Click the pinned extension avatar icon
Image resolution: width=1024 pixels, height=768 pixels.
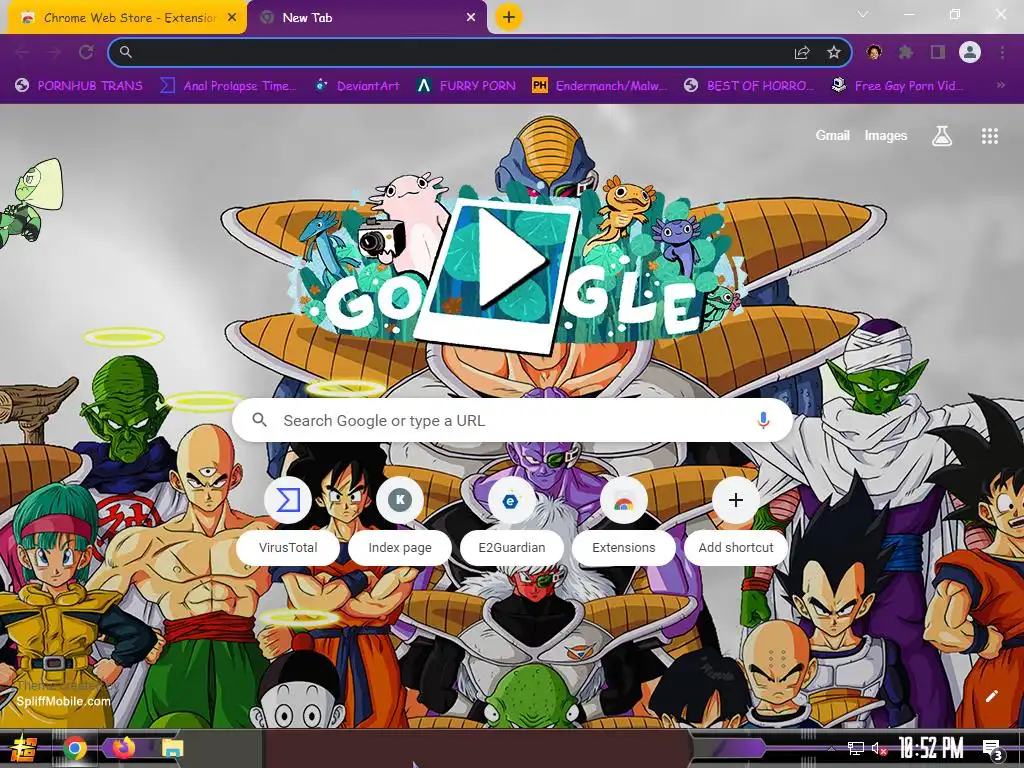[874, 52]
